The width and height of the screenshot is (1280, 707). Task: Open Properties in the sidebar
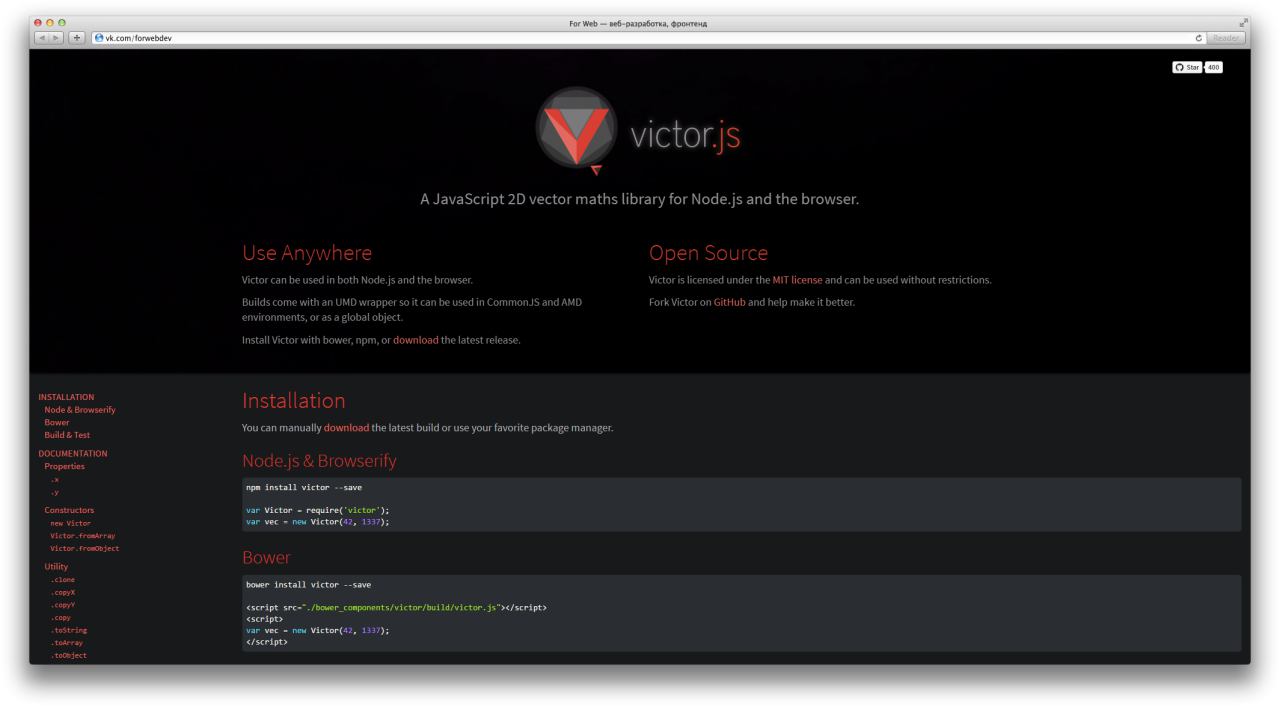click(64, 466)
